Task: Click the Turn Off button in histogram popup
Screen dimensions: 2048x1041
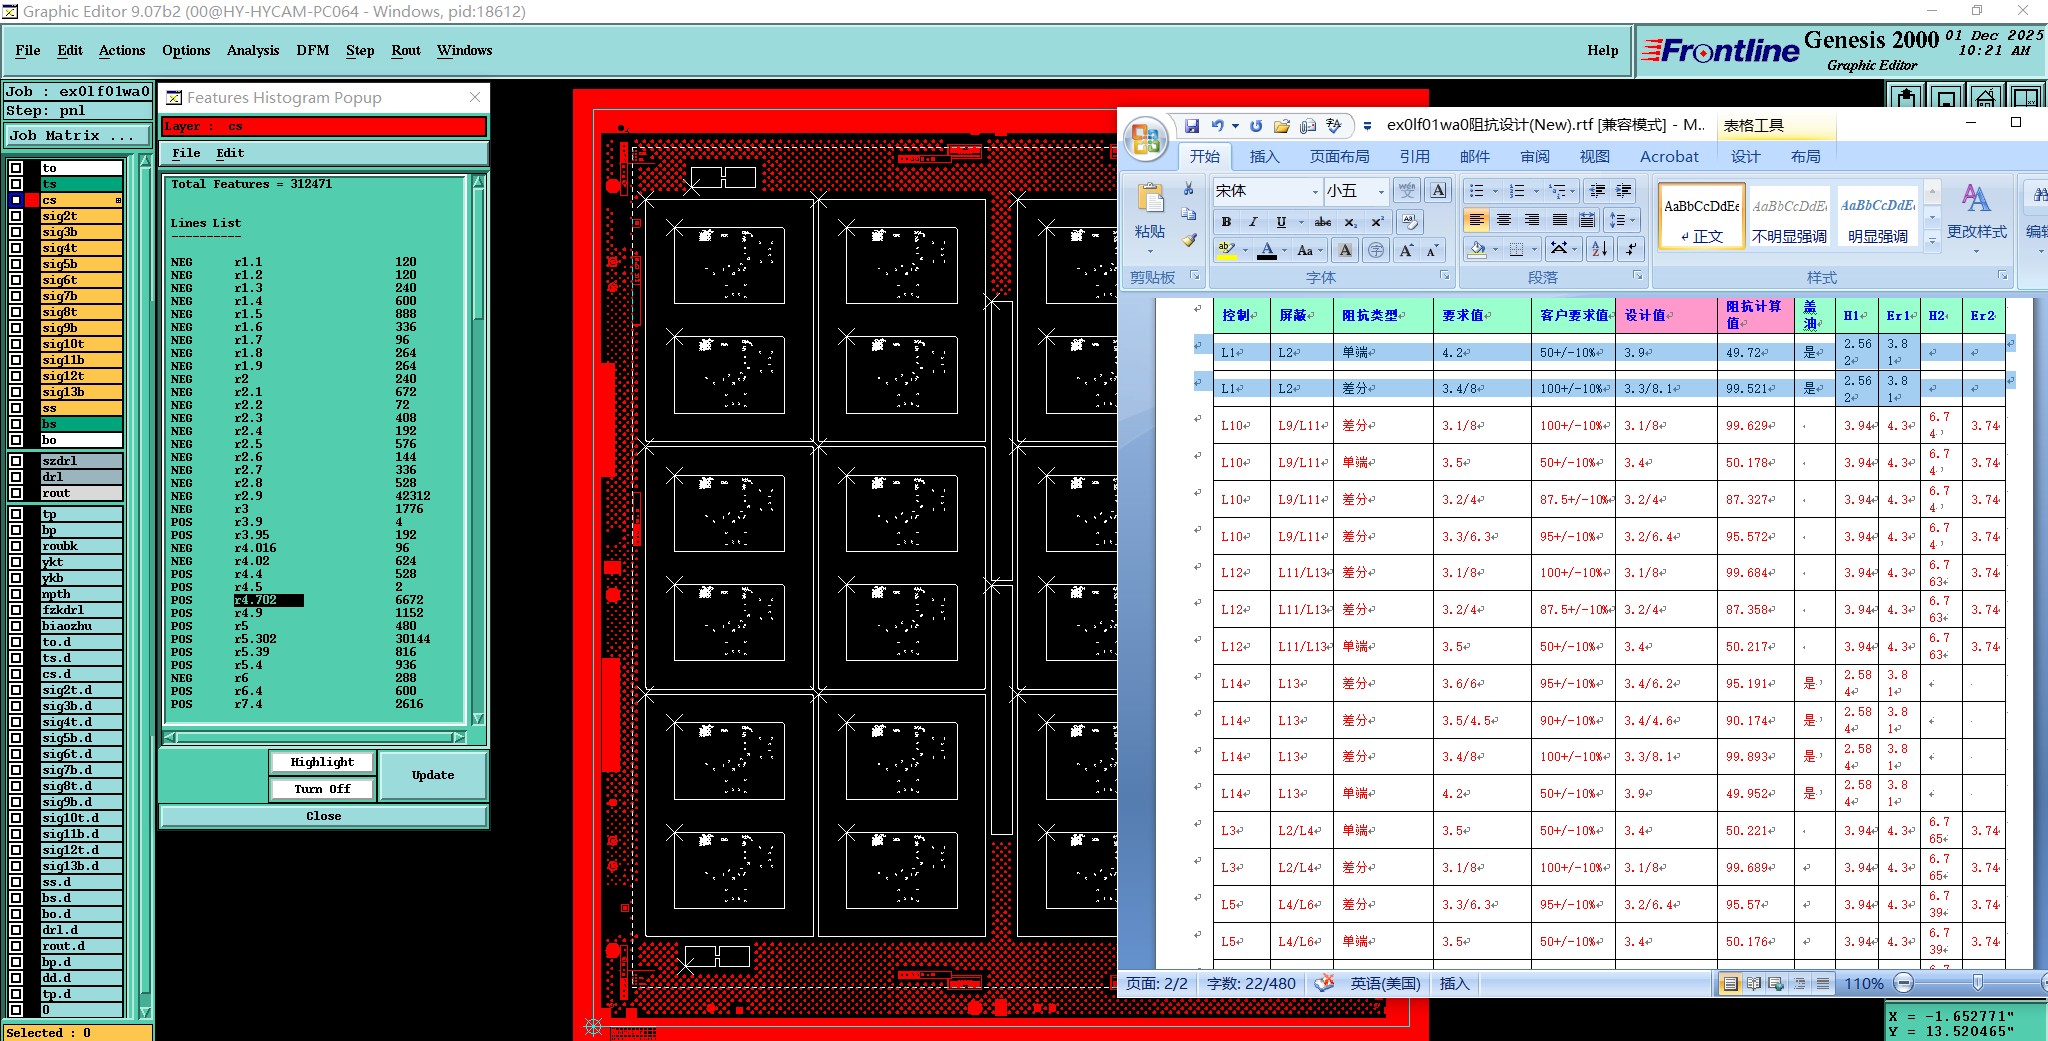Action: [x=322, y=789]
